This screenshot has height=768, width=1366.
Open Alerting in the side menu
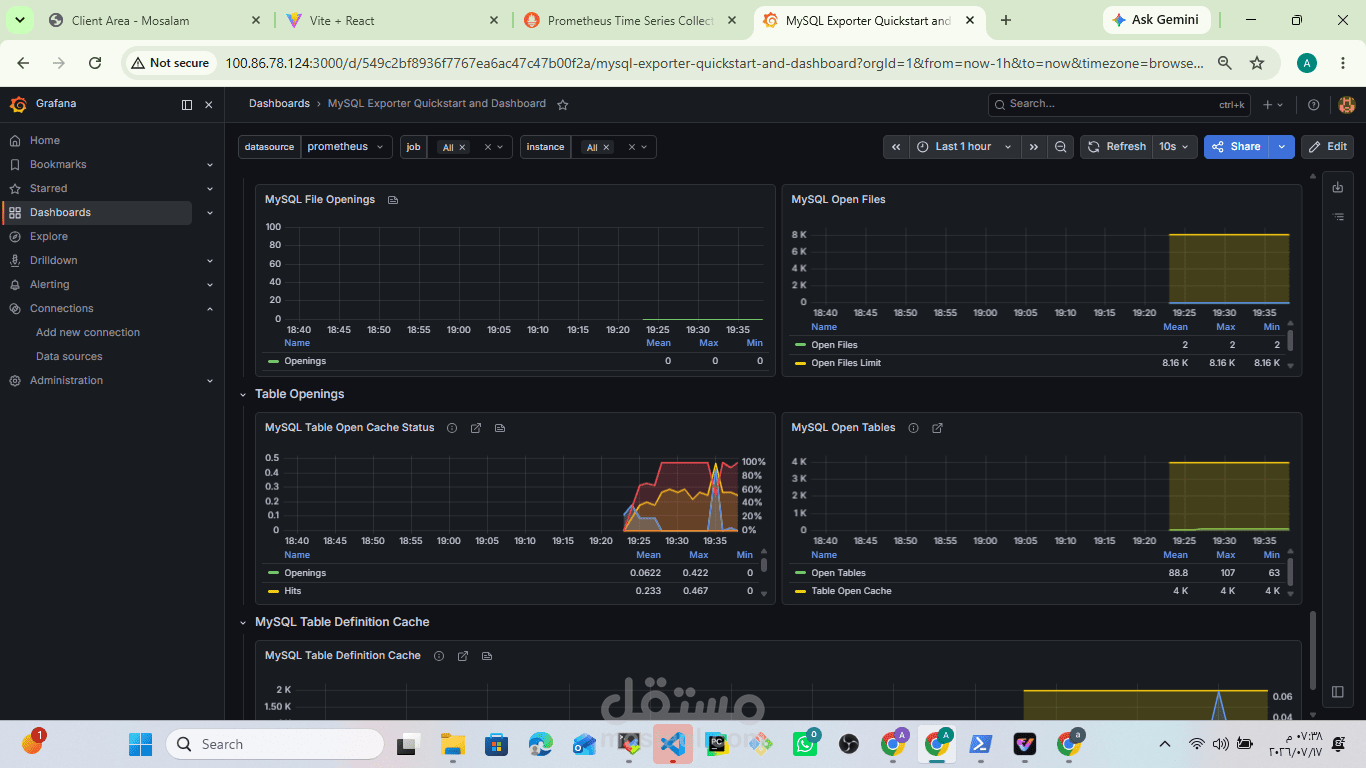pos(50,285)
